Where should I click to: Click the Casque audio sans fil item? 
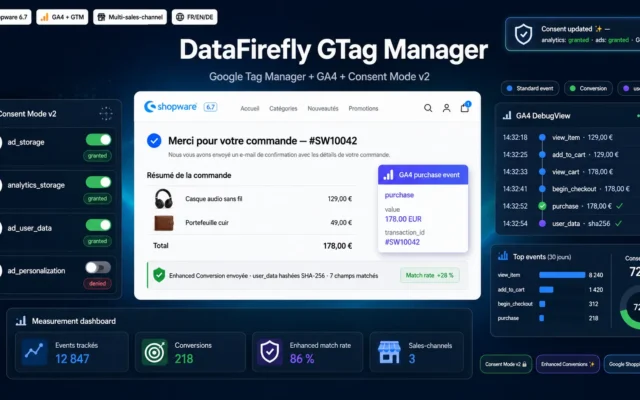point(213,199)
